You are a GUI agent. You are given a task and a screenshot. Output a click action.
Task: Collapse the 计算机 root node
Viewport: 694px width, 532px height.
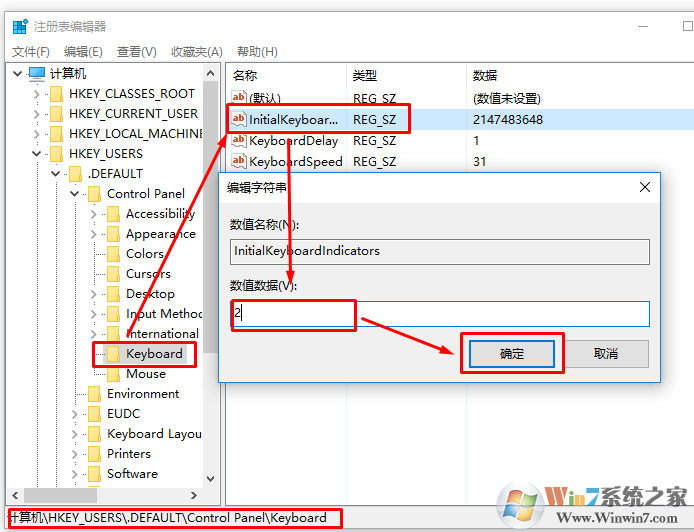click(x=17, y=73)
